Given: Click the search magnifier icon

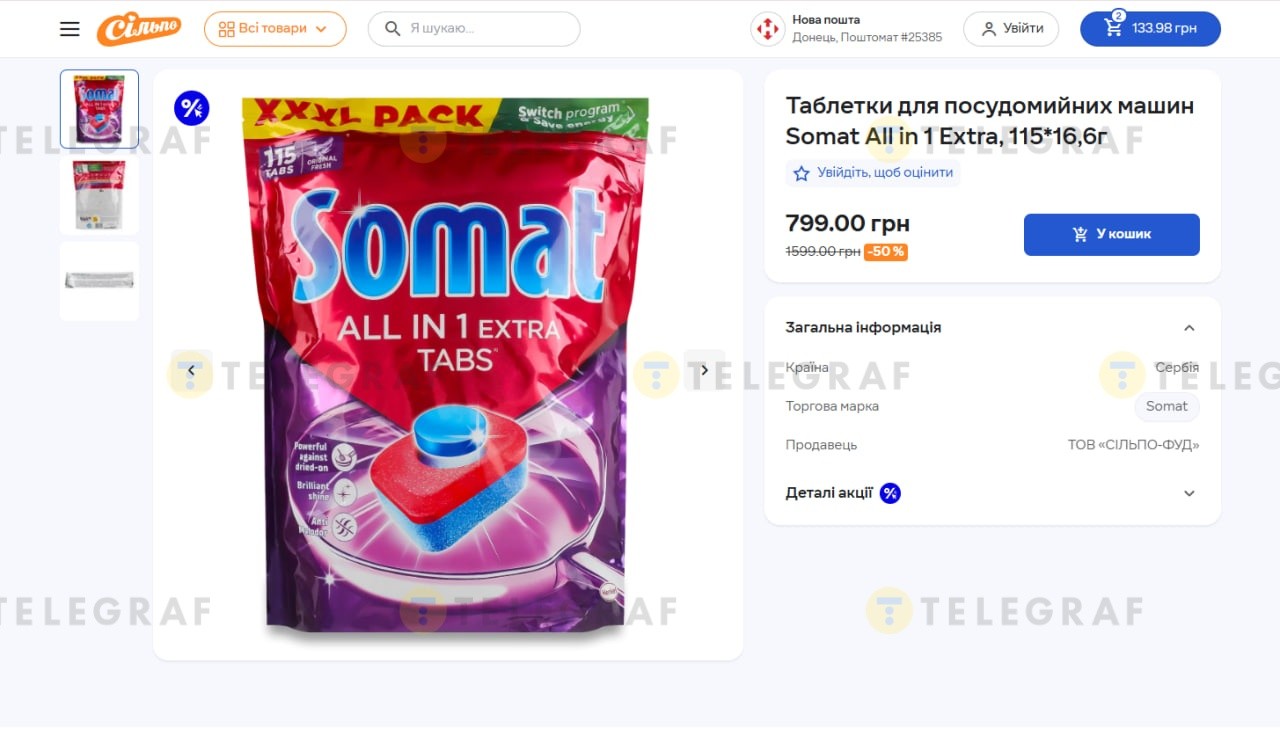Looking at the screenshot, I should pyautogui.click(x=393, y=29).
